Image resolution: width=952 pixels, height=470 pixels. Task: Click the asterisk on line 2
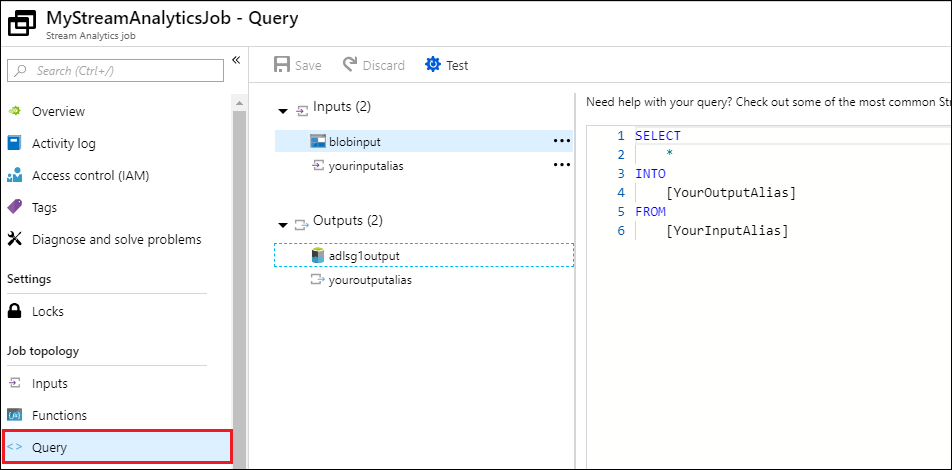669,155
